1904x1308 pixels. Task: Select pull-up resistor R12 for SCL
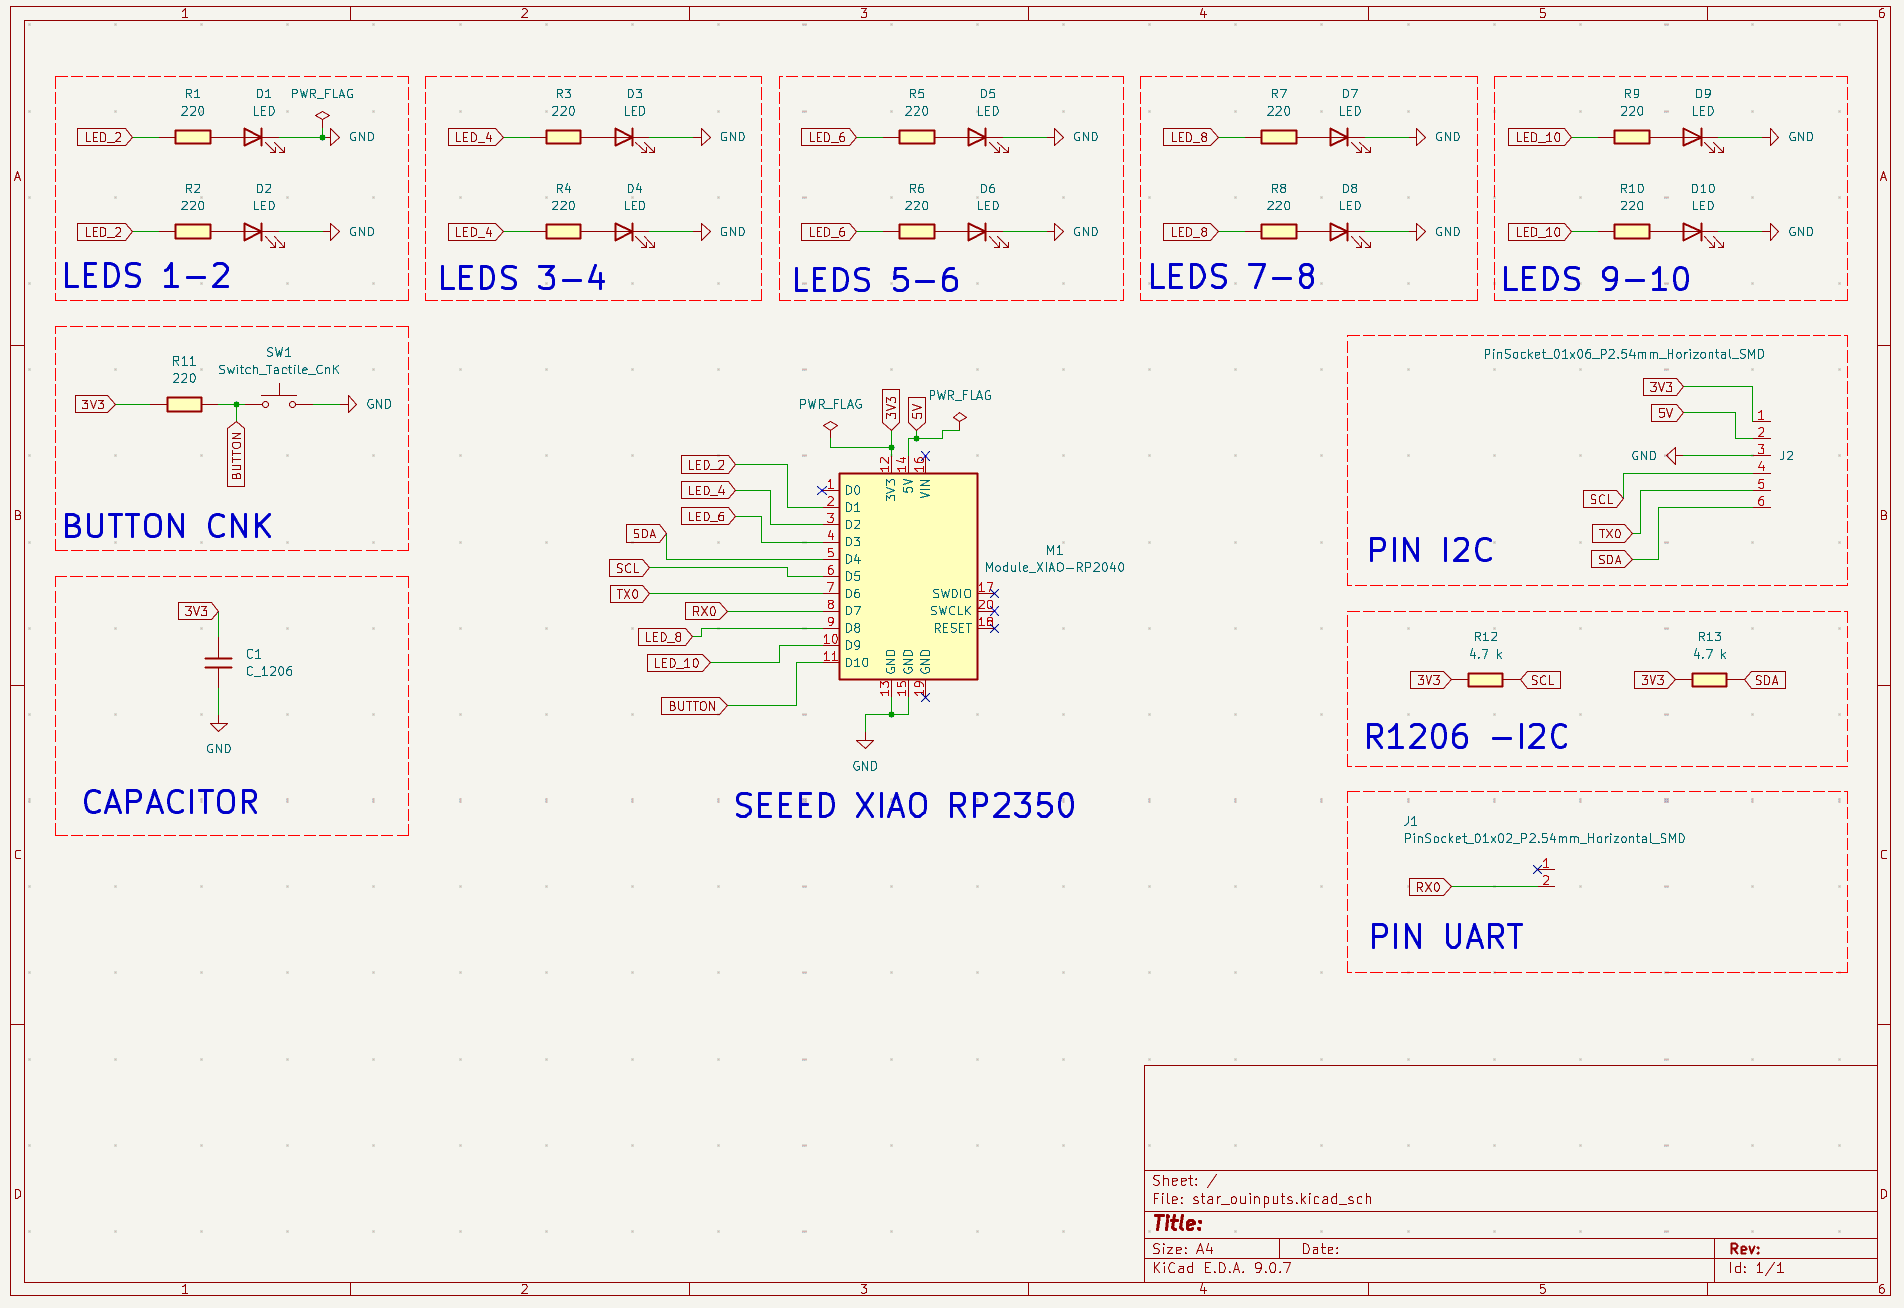[1484, 679]
